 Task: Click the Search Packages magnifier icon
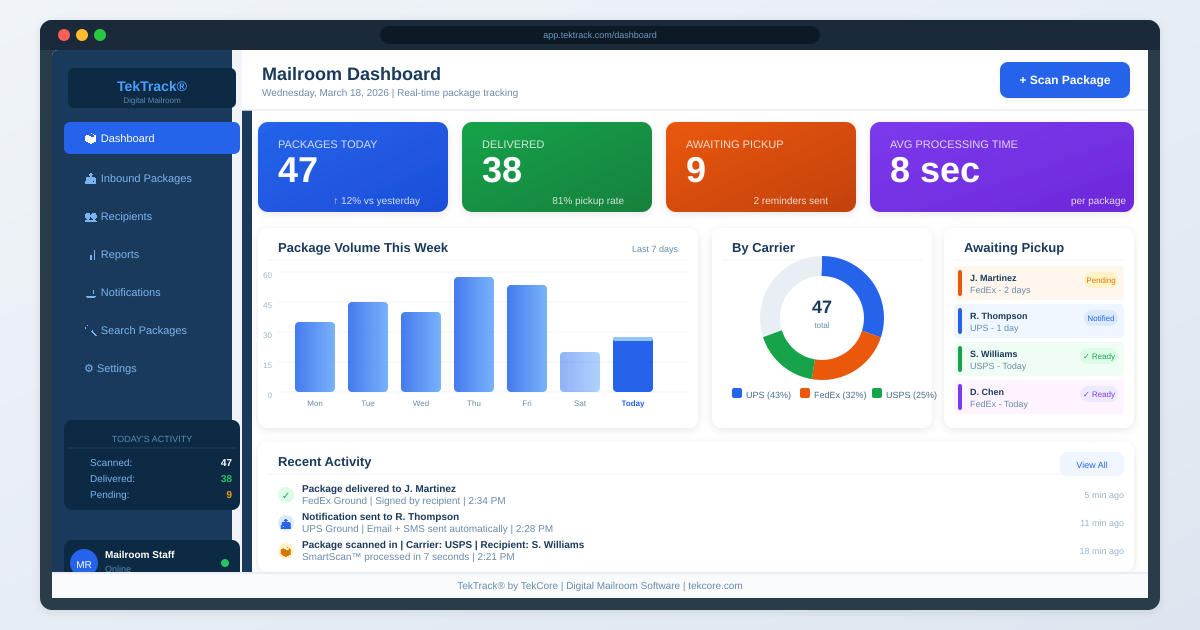(x=91, y=331)
